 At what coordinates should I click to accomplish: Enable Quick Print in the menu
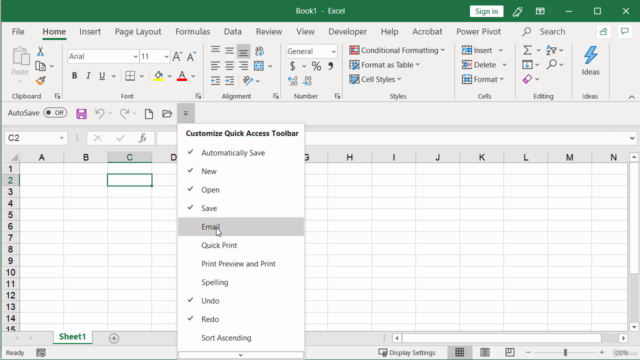241,245
